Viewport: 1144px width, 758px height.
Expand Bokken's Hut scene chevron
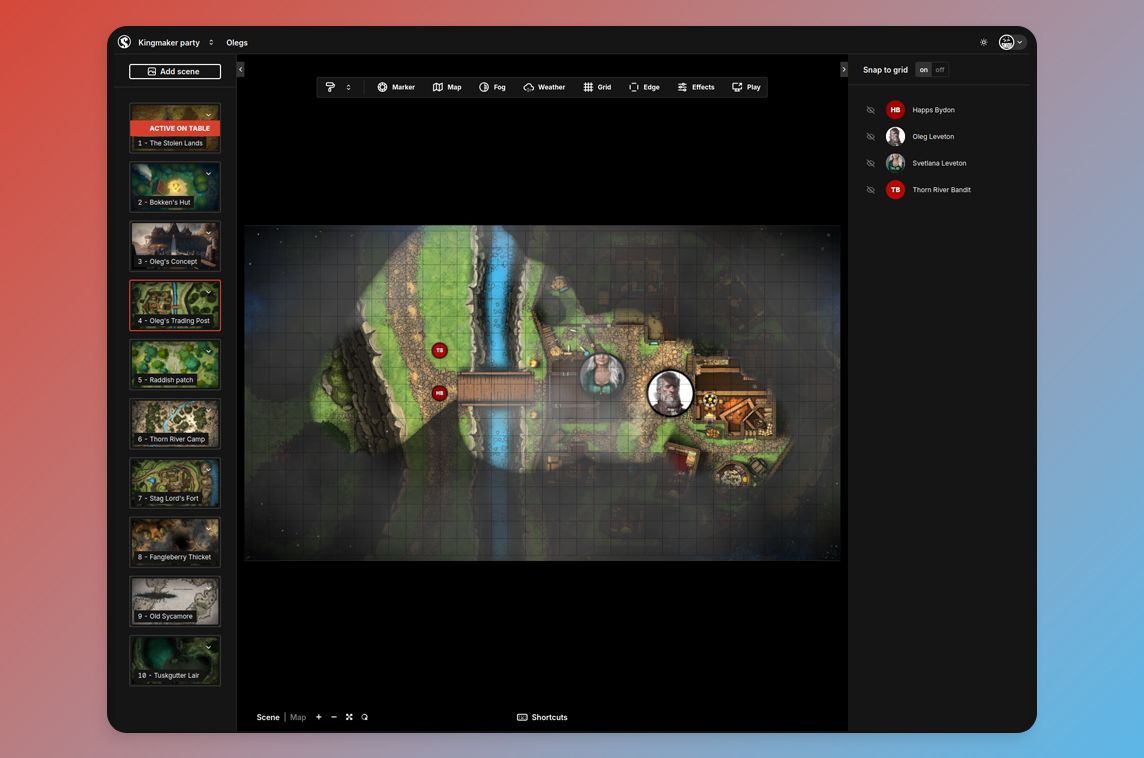(209, 174)
